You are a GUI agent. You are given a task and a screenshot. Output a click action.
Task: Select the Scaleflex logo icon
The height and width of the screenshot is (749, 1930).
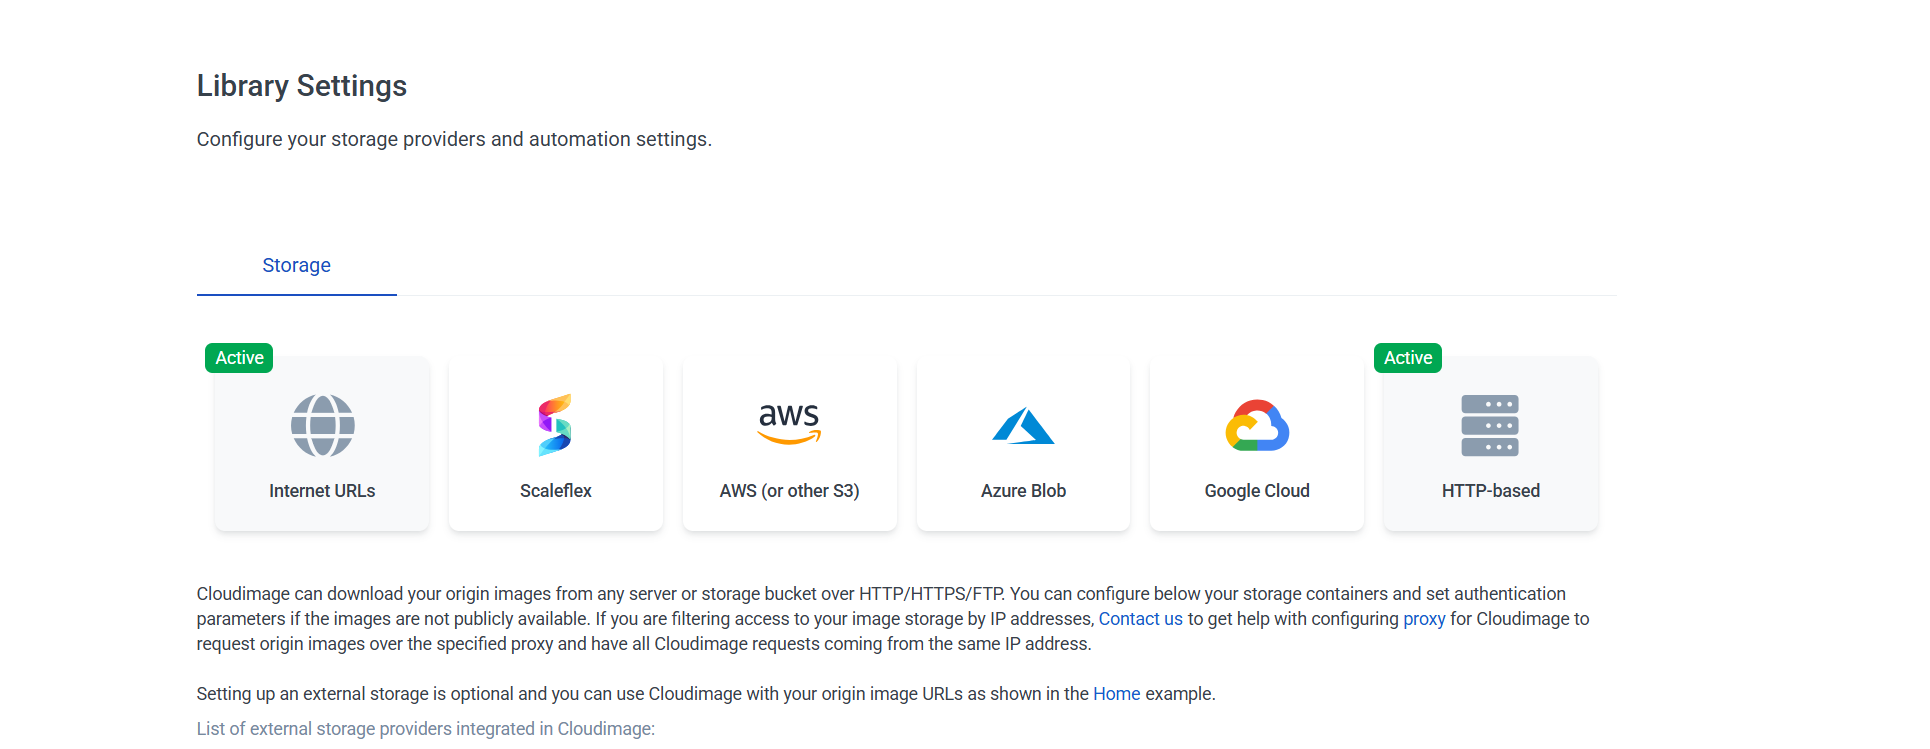(555, 425)
